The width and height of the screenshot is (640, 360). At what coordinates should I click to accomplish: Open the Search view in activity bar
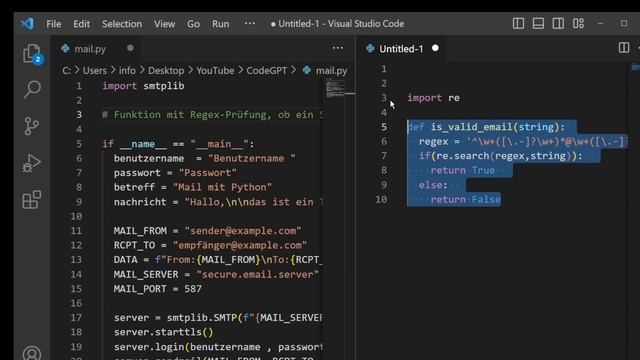32,89
